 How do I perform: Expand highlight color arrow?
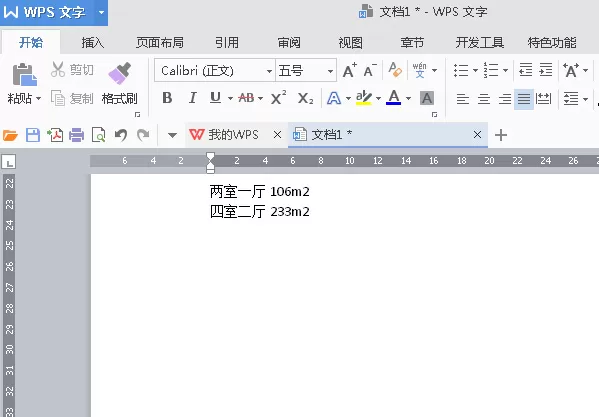coord(378,98)
